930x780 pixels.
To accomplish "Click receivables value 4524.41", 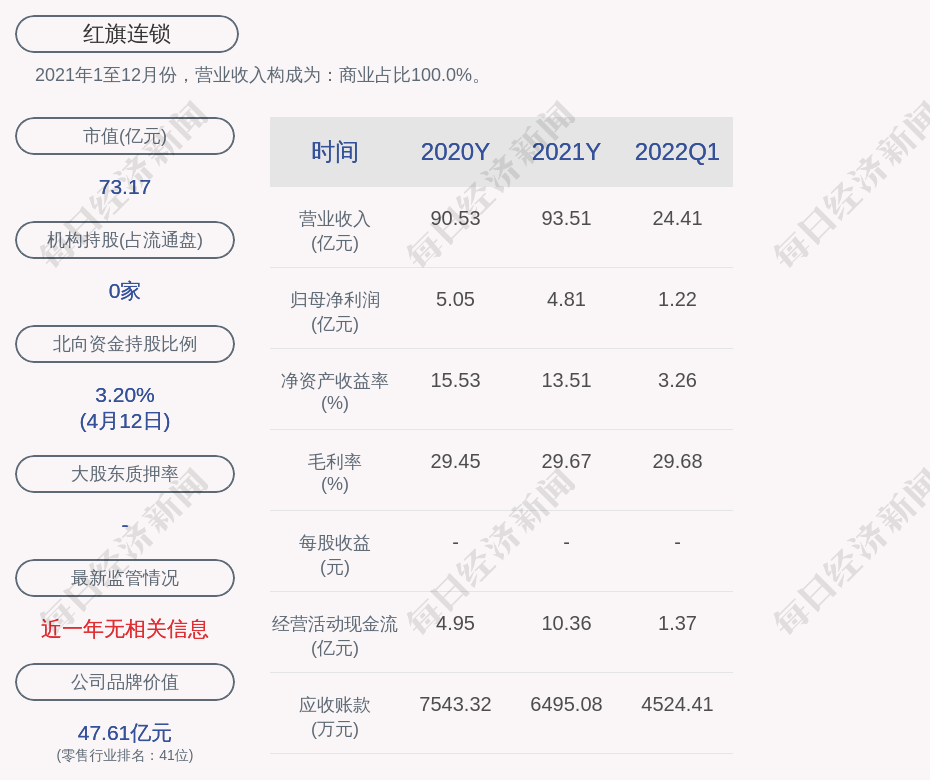I will 677,705.
